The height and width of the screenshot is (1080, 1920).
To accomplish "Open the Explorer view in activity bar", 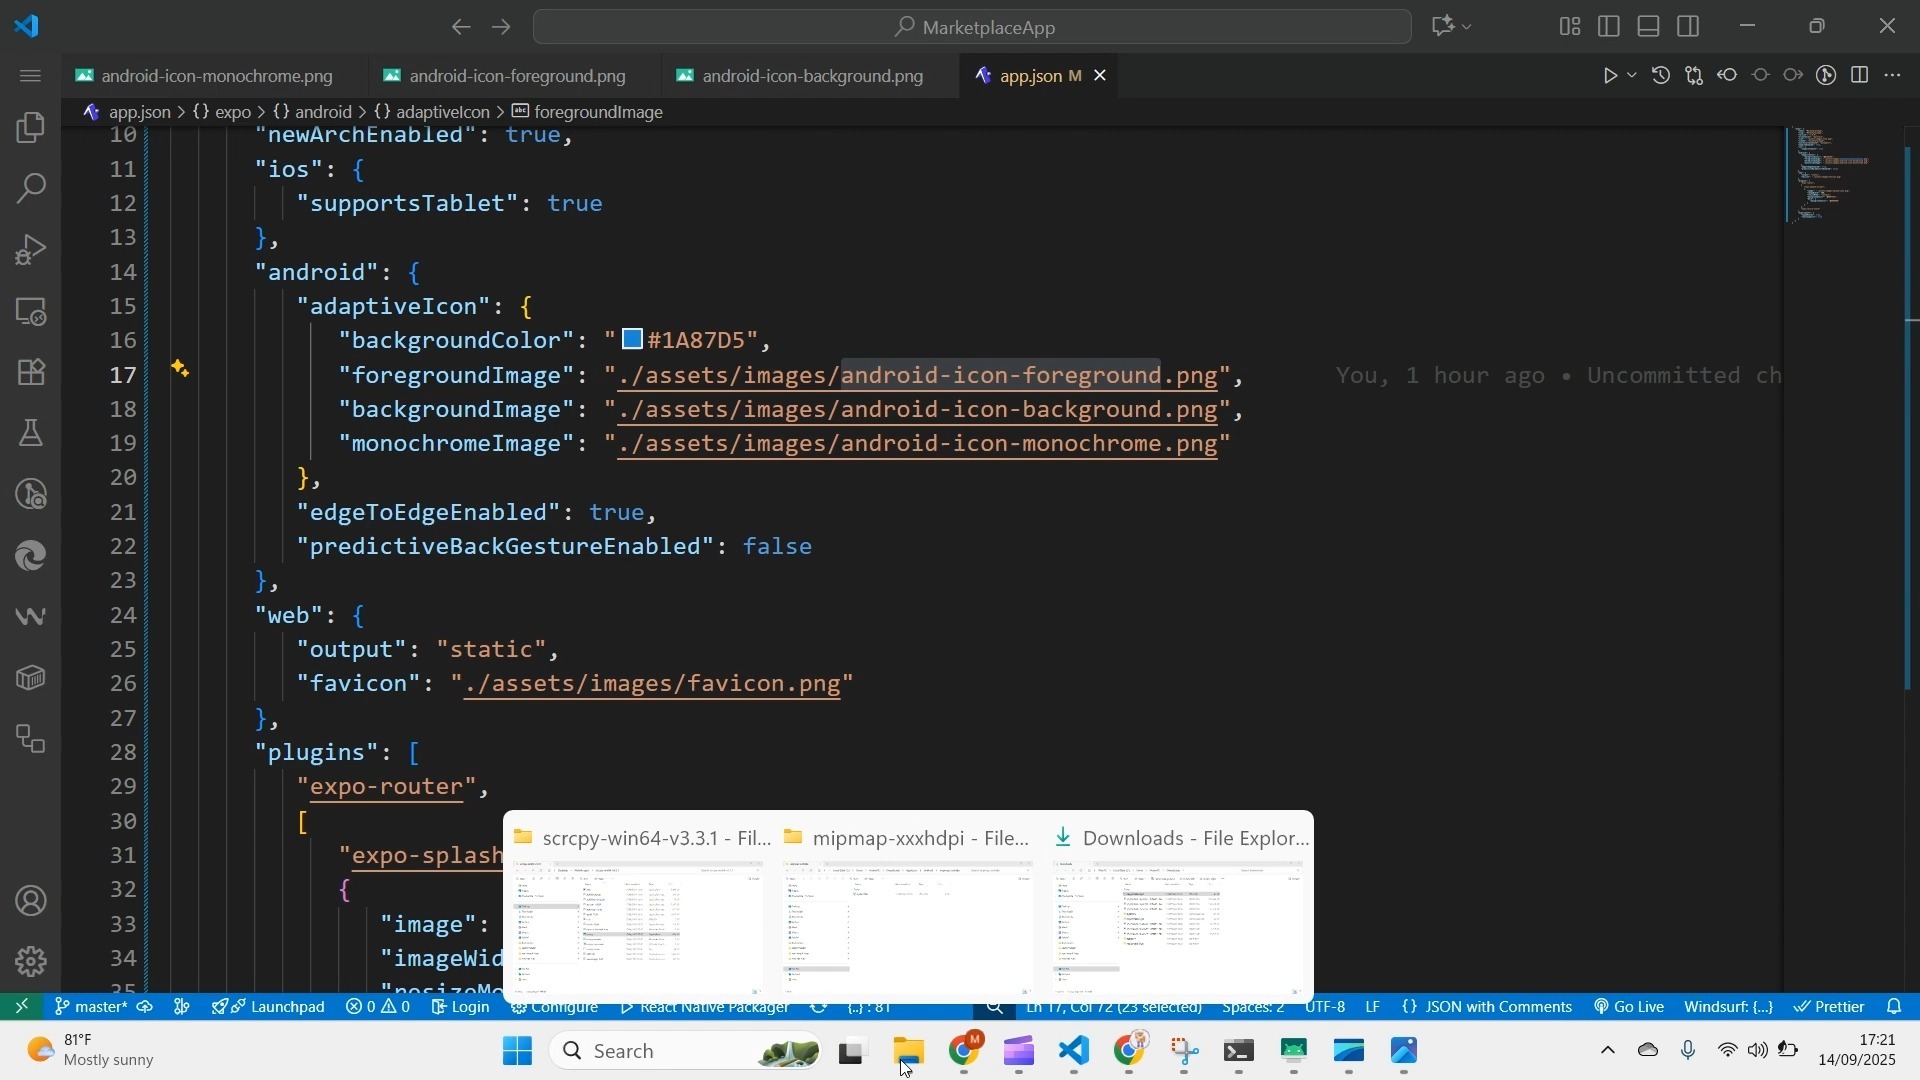I will (x=31, y=128).
